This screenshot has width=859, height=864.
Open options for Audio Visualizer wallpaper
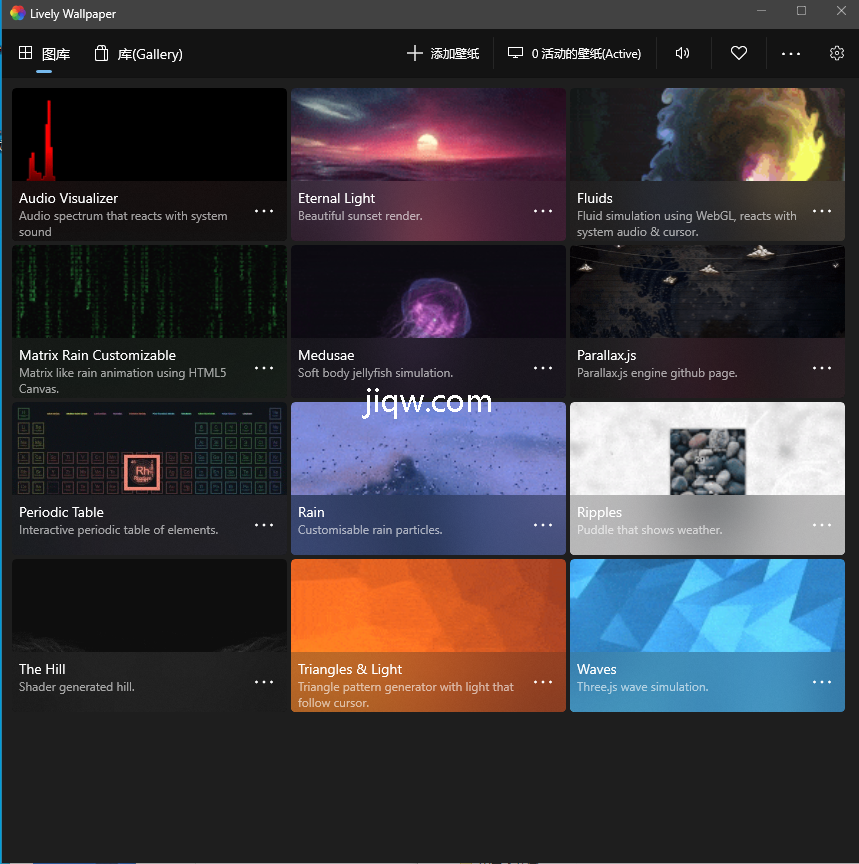click(264, 211)
